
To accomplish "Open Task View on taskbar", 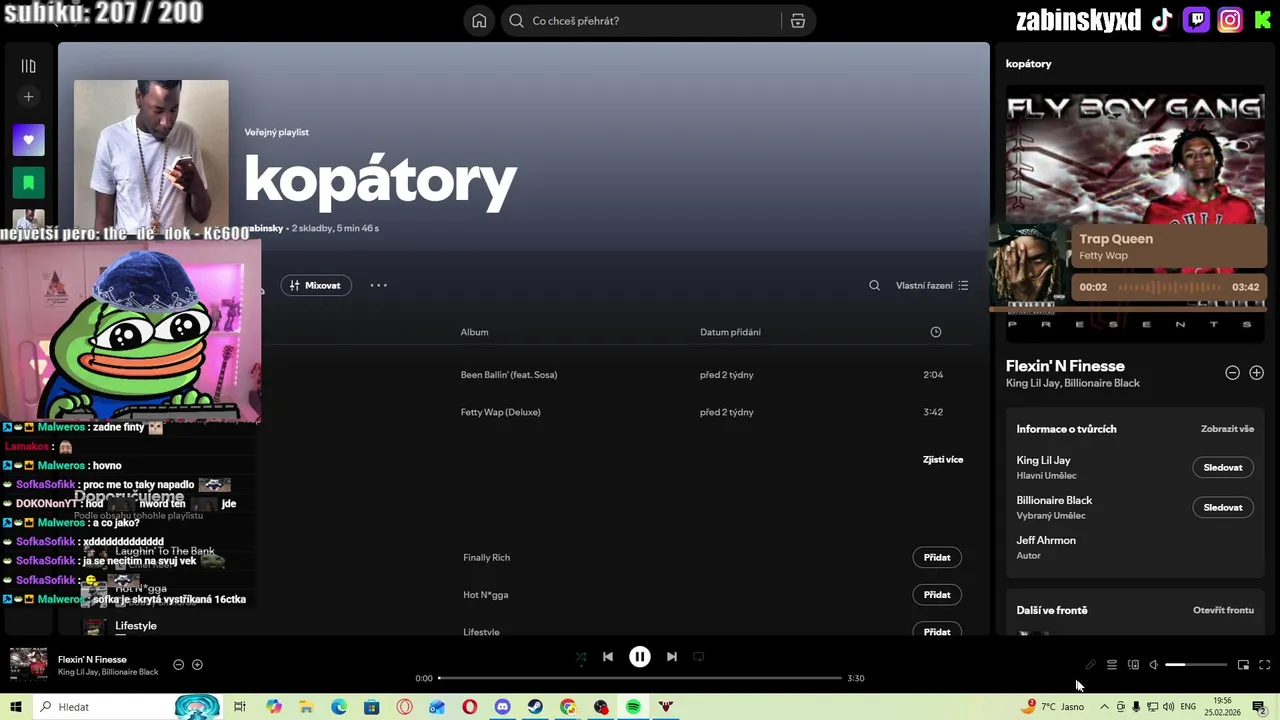I will (x=240, y=707).
